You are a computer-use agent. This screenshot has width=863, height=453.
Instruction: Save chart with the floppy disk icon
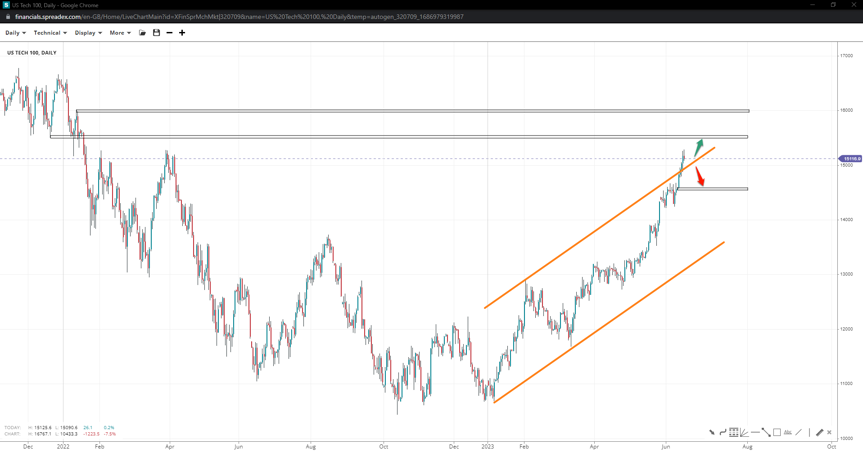tap(156, 33)
